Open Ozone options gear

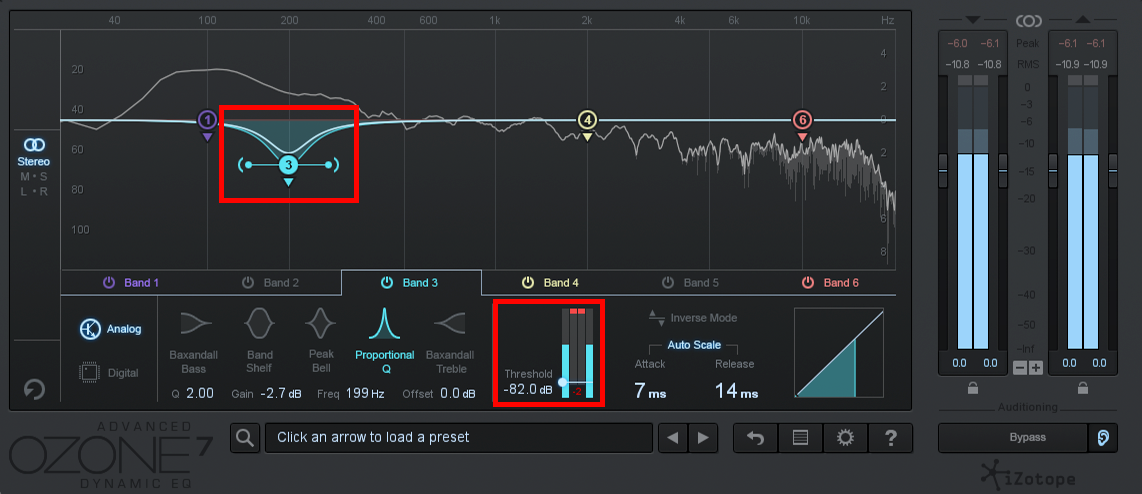pos(845,438)
